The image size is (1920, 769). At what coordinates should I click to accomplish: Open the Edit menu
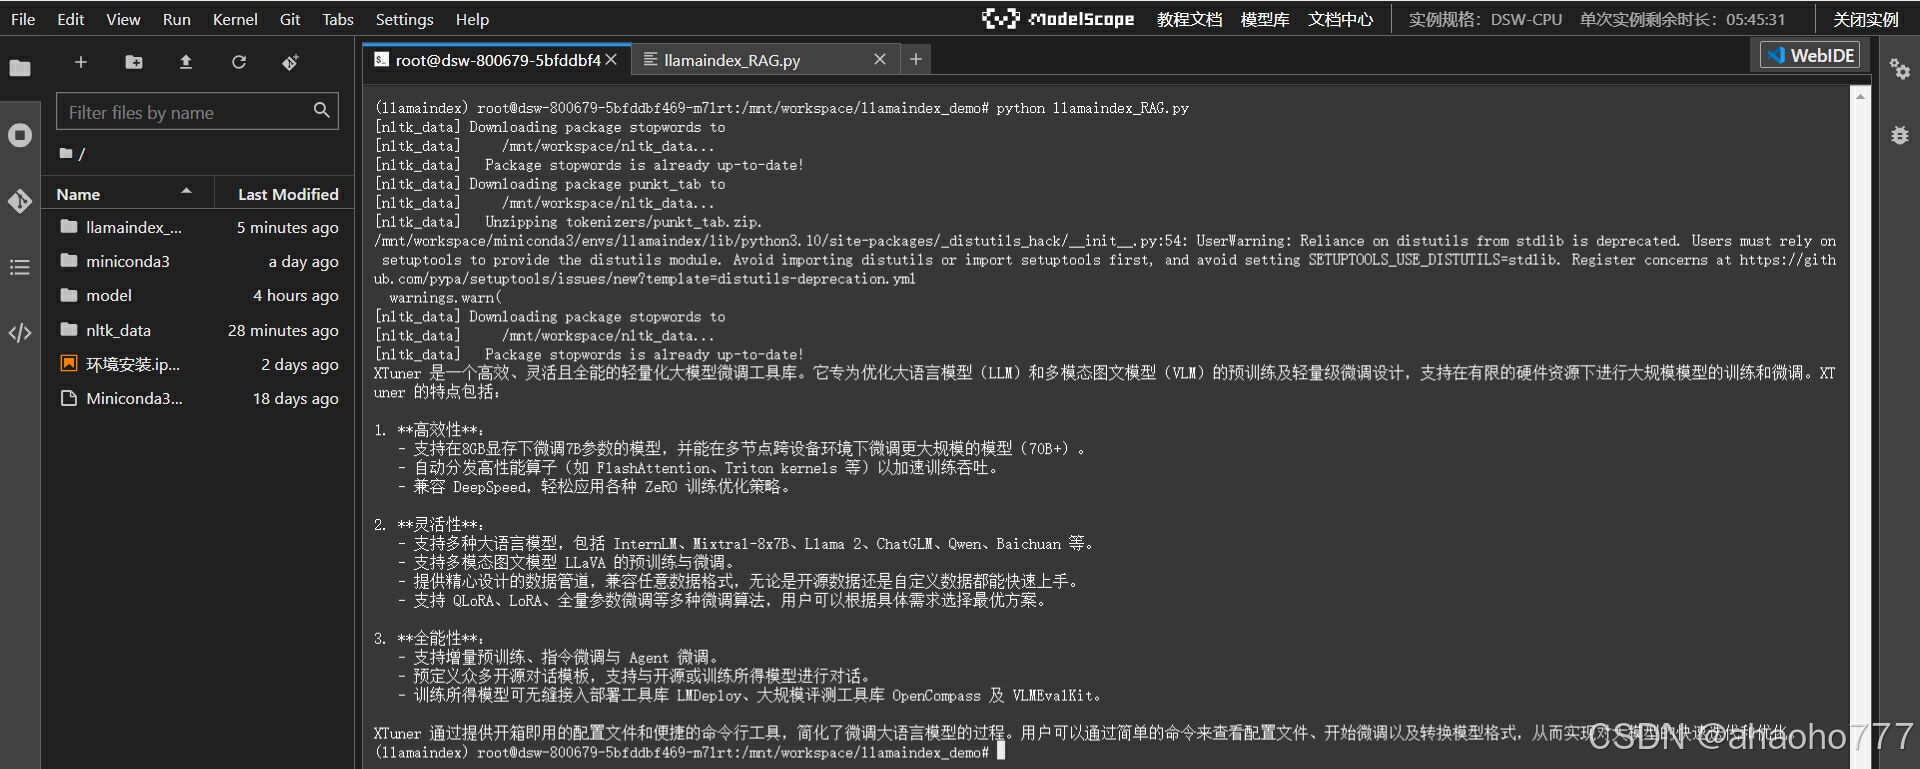70,19
